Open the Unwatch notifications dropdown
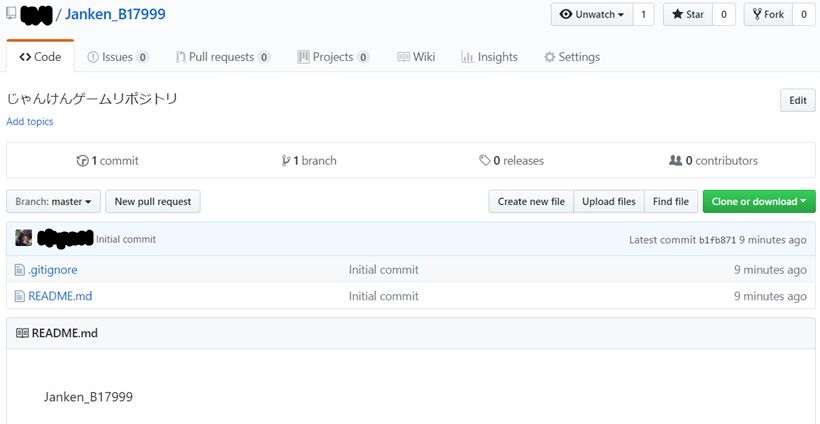Screen dimensions: 820x424 [593, 15]
